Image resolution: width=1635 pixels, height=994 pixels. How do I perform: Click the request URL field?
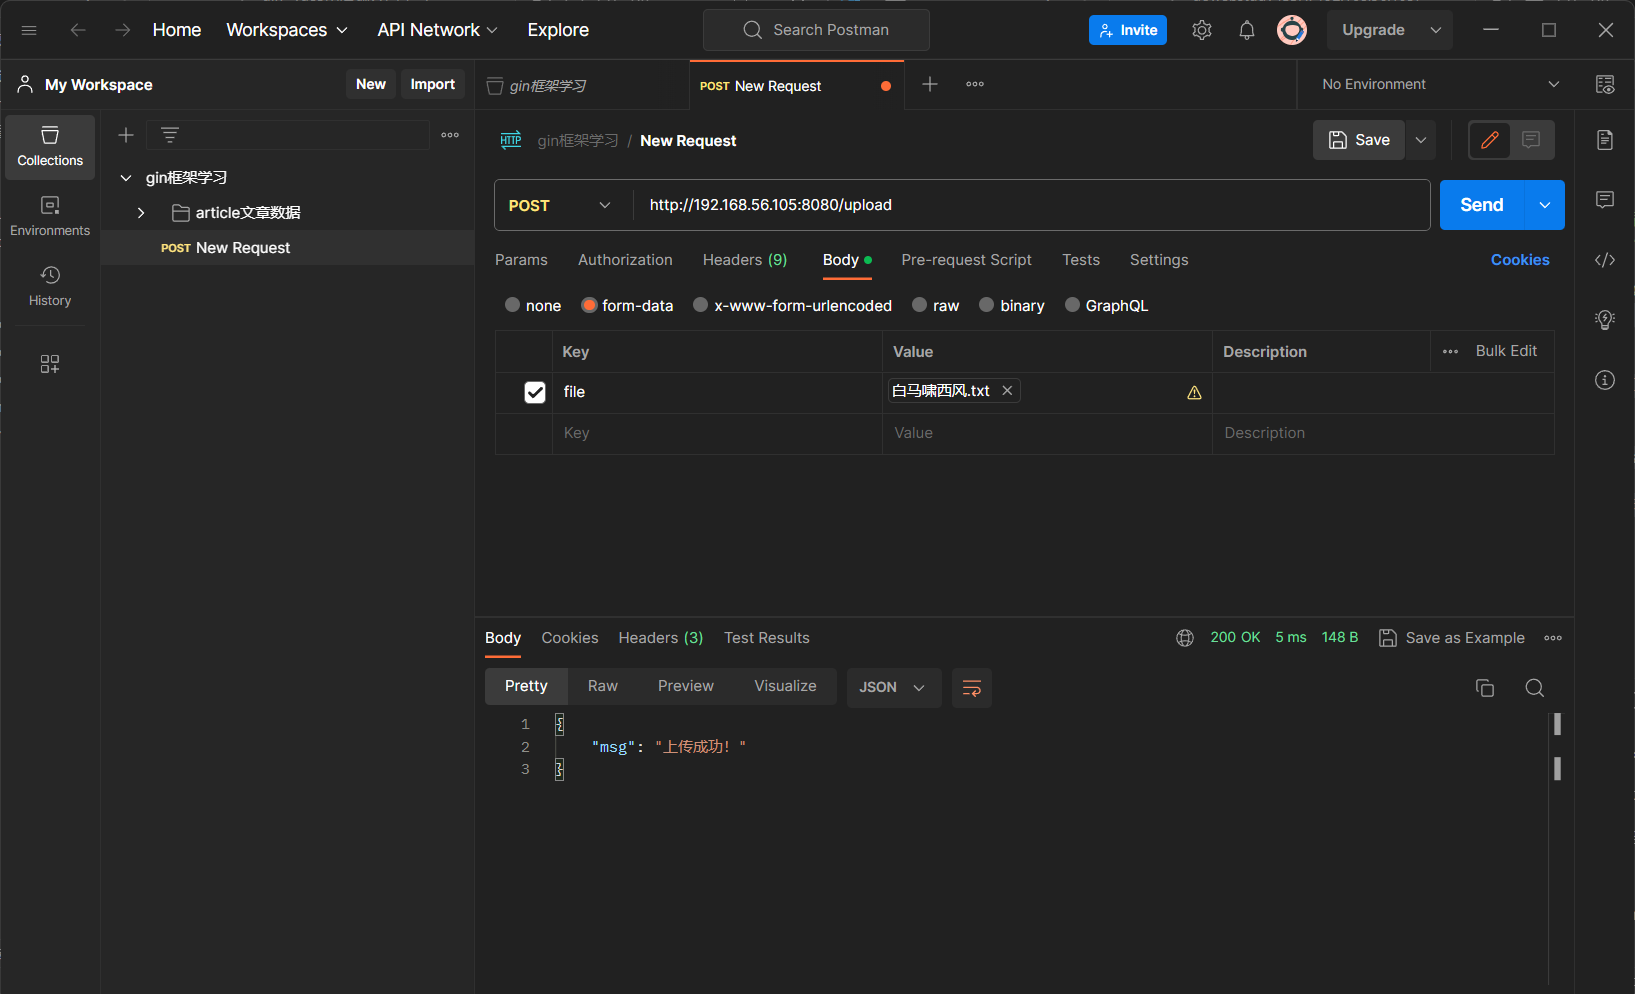pyautogui.click(x=1031, y=205)
